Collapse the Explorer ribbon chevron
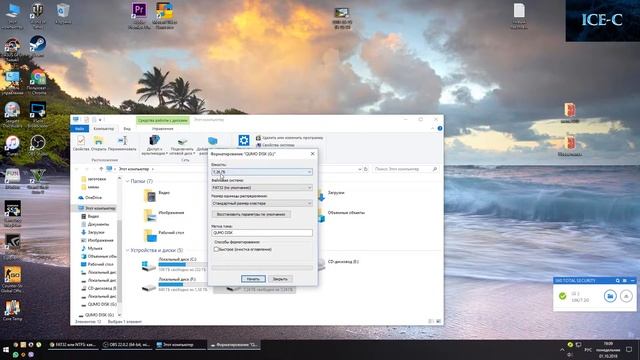Image resolution: width=640 pixels, height=360 pixels. 432,128
